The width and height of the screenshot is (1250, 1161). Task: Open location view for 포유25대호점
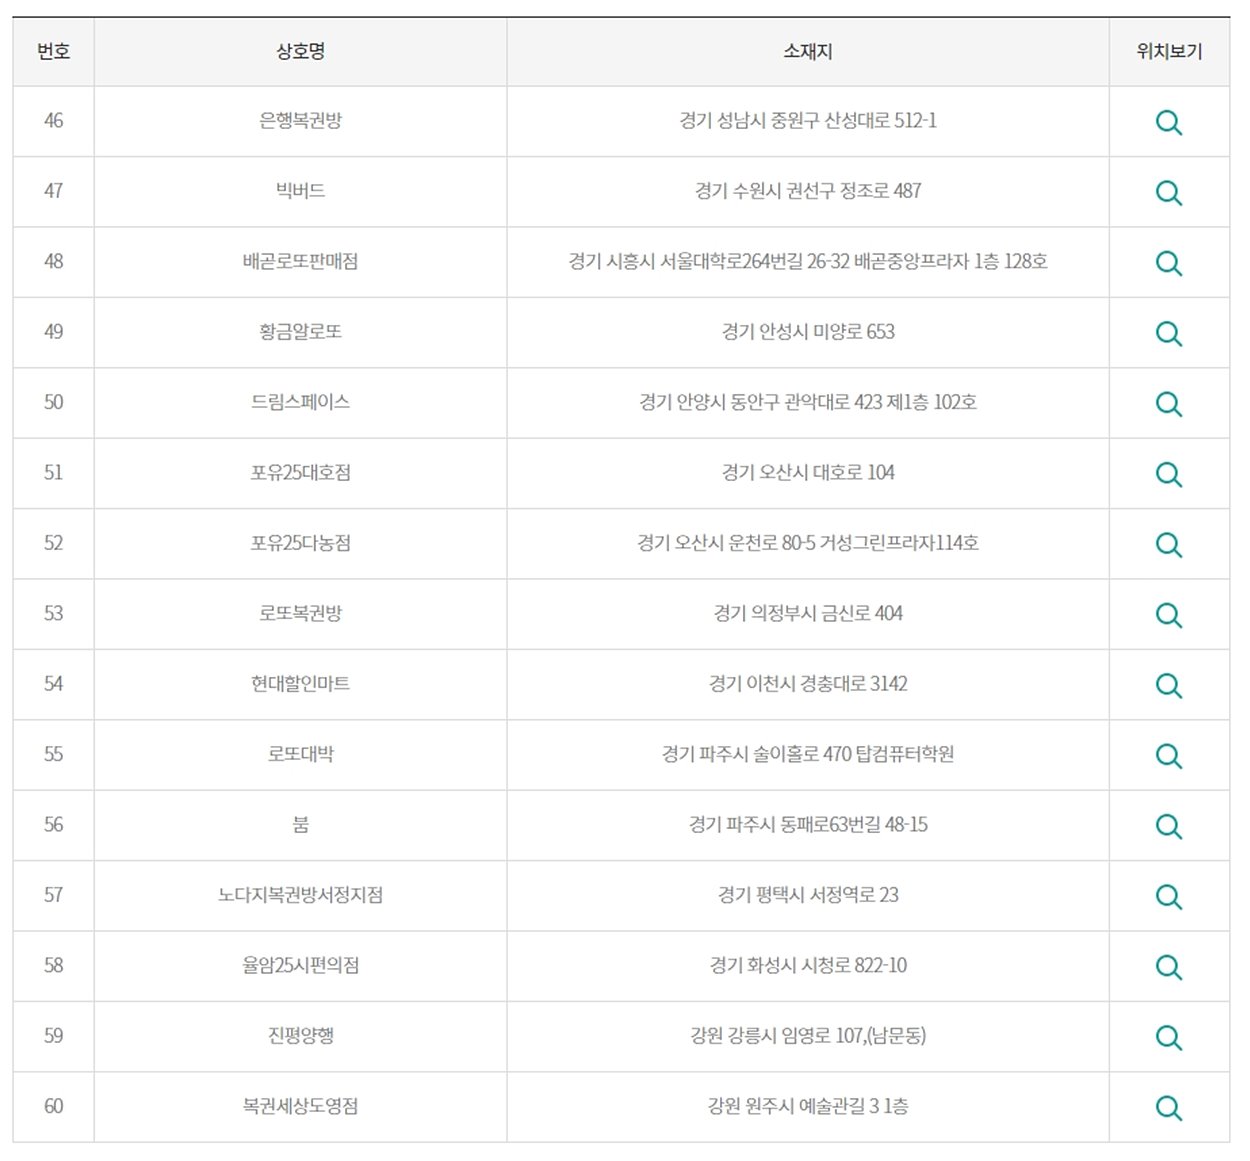(1168, 474)
